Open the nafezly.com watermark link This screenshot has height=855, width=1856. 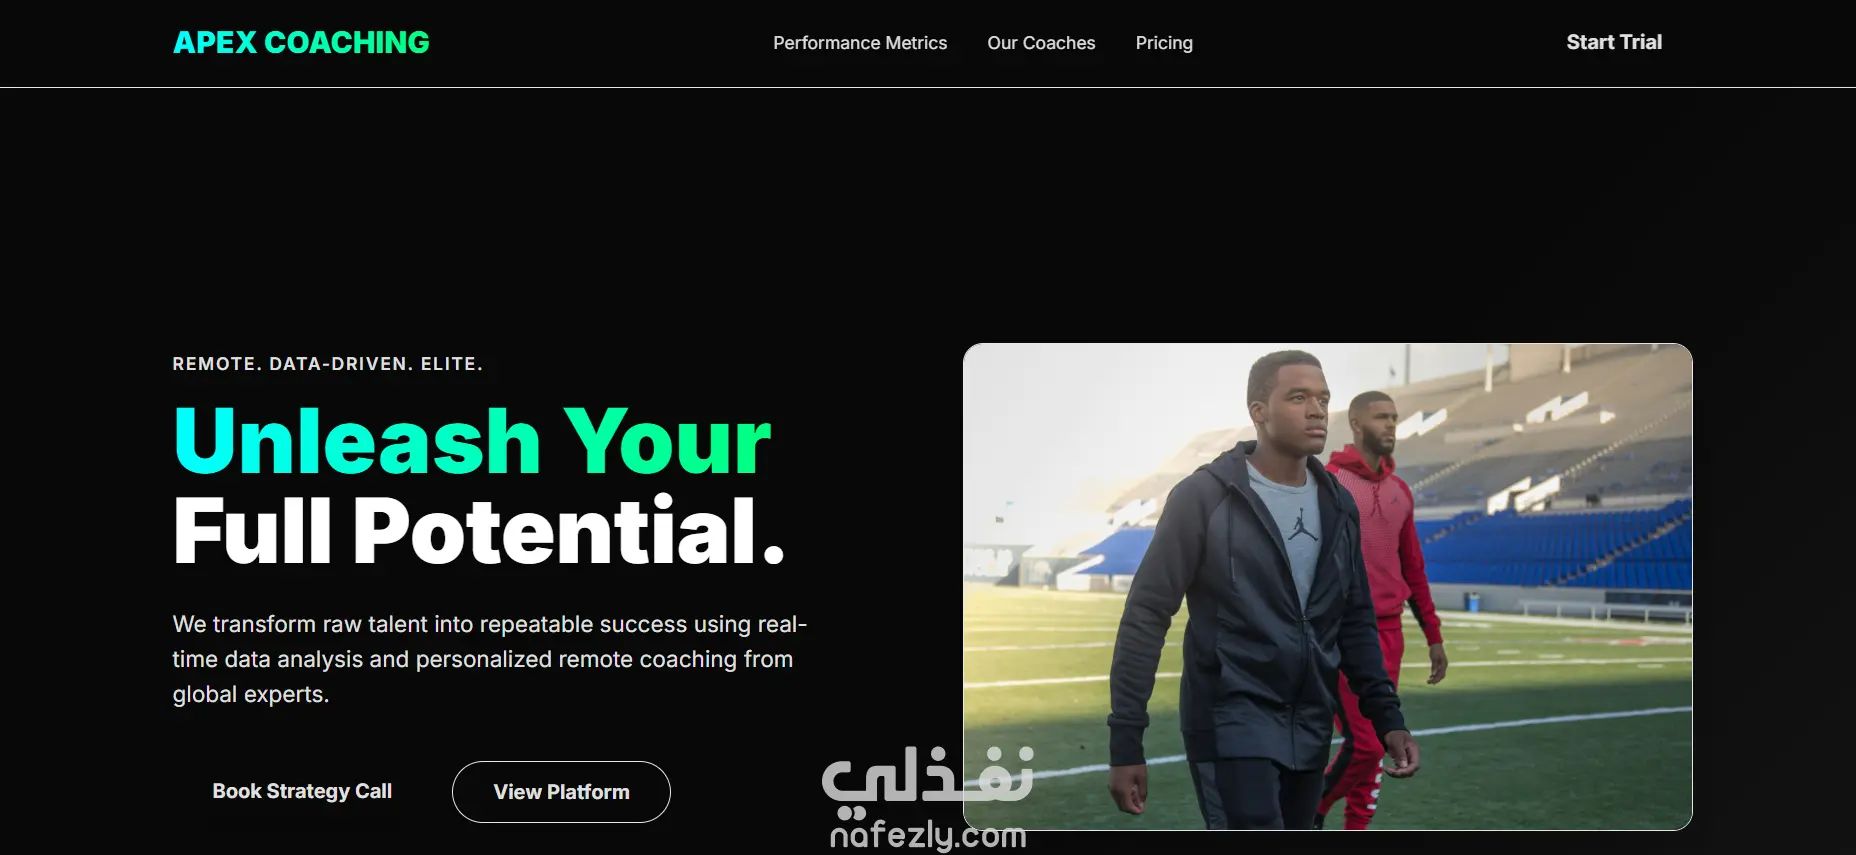coord(928,834)
